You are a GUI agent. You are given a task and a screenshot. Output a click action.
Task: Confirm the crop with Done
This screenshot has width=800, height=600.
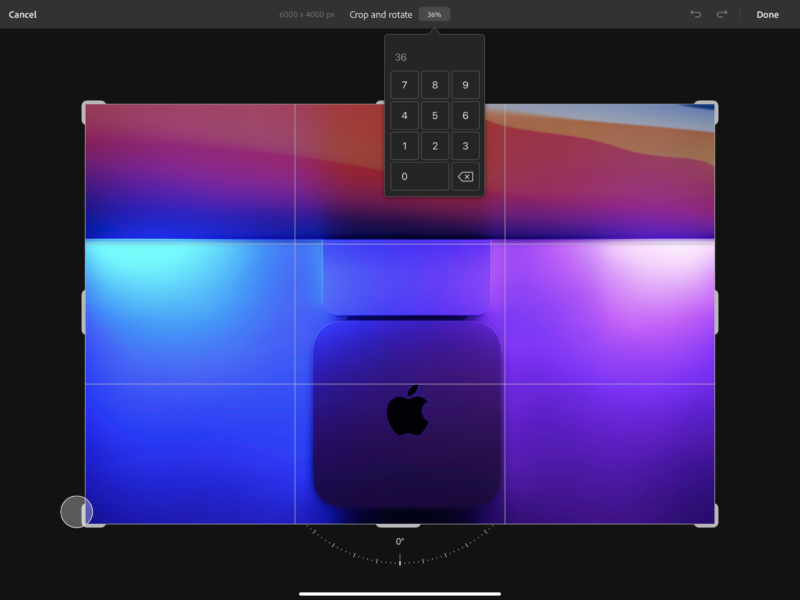pos(767,14)
